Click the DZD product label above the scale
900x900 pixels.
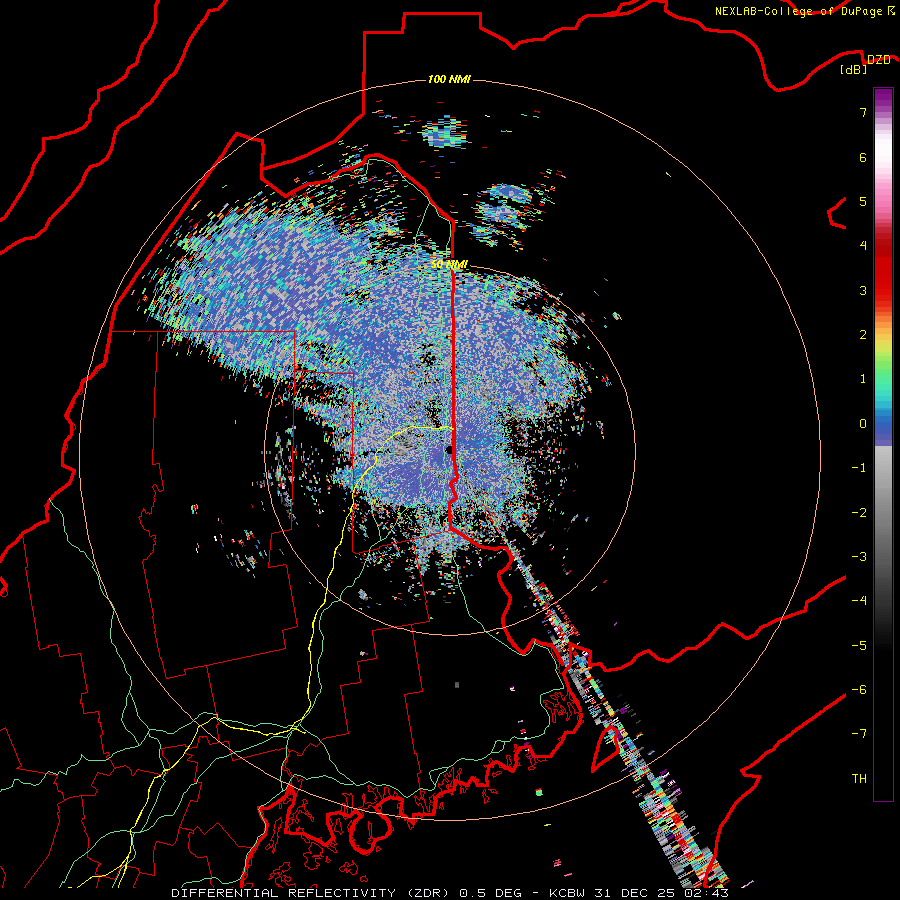pyautogui.click(x=878, y=59)
